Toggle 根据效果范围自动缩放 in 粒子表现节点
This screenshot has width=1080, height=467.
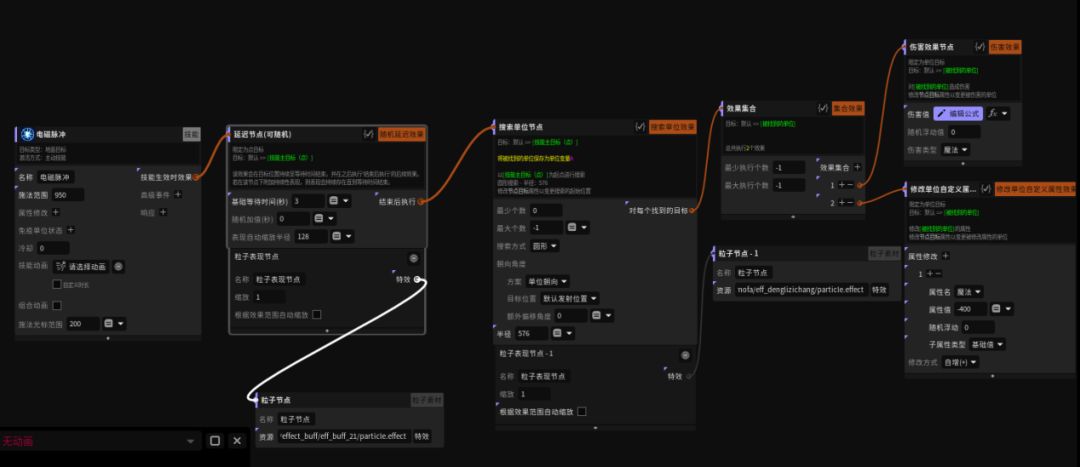point(316,314)
